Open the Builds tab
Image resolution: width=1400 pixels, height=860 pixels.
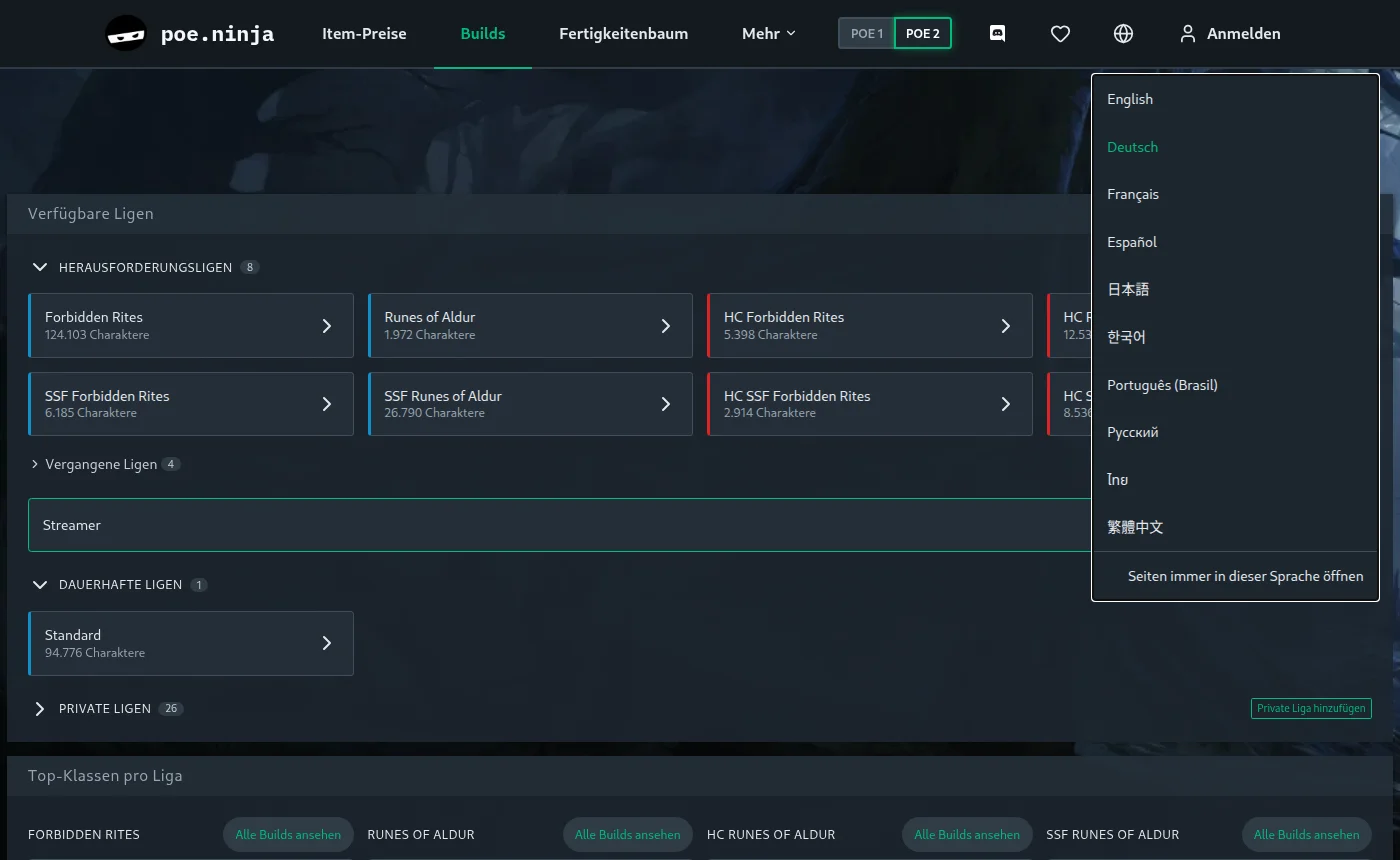[483, 34]
